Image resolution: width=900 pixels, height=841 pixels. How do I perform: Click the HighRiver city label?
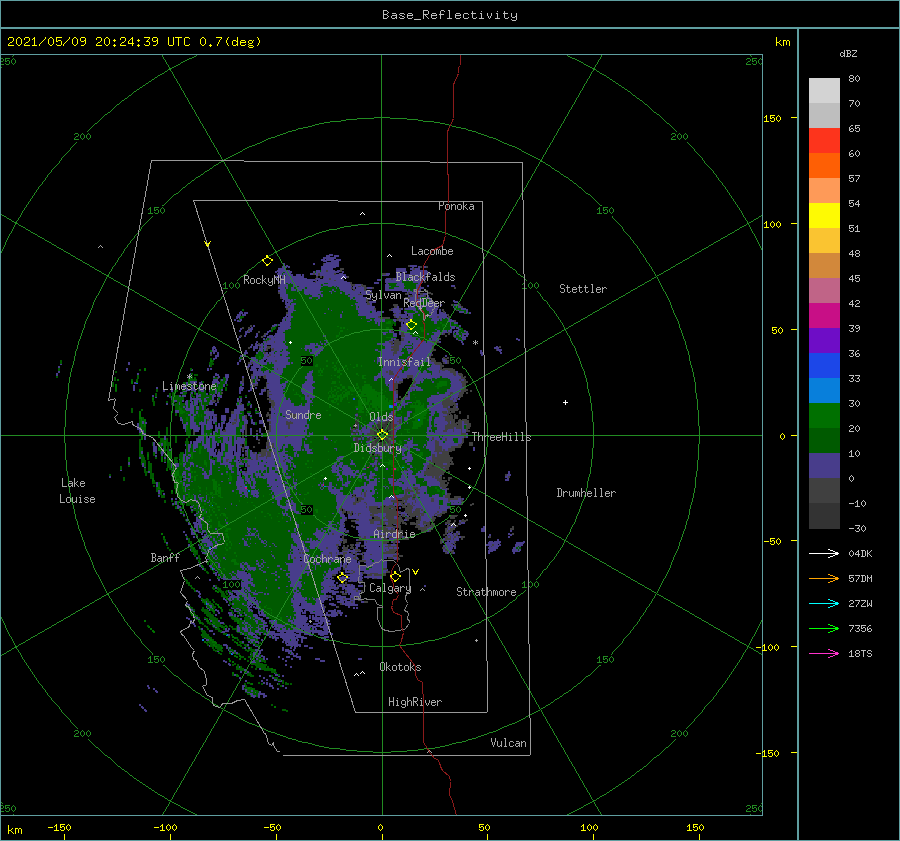(x=415, y=702)
